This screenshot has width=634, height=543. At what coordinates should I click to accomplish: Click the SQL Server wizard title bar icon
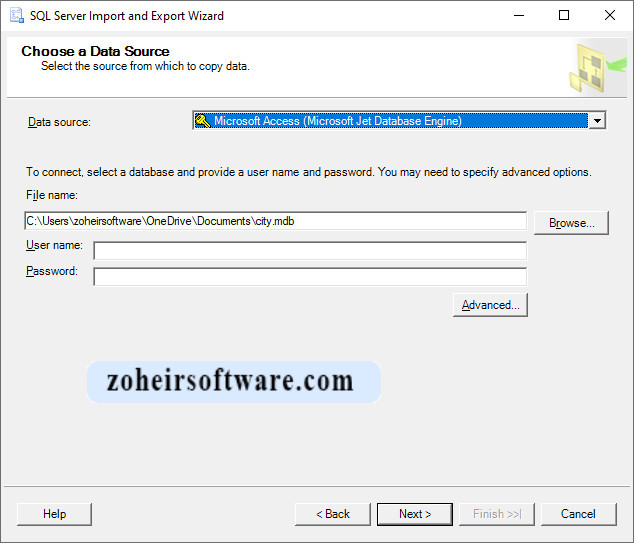pyautogui.click(x=16, y=16)
